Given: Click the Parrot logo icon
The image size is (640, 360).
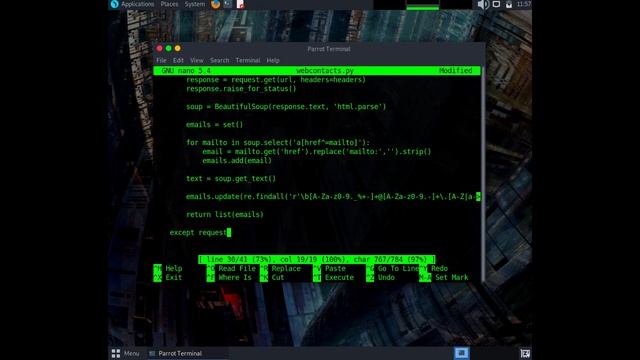Looking at the screenshot, I should (x=114, y=4).
